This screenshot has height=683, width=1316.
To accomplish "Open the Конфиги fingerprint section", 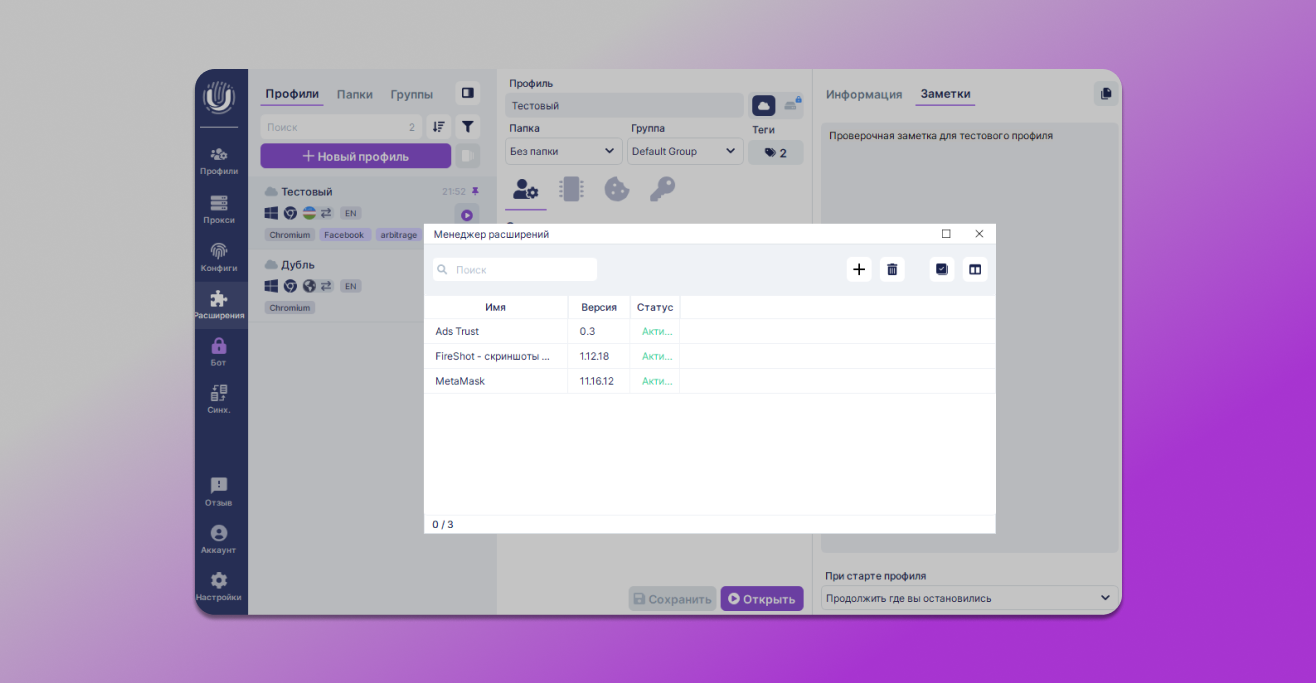I will click(x=219, y=257).
